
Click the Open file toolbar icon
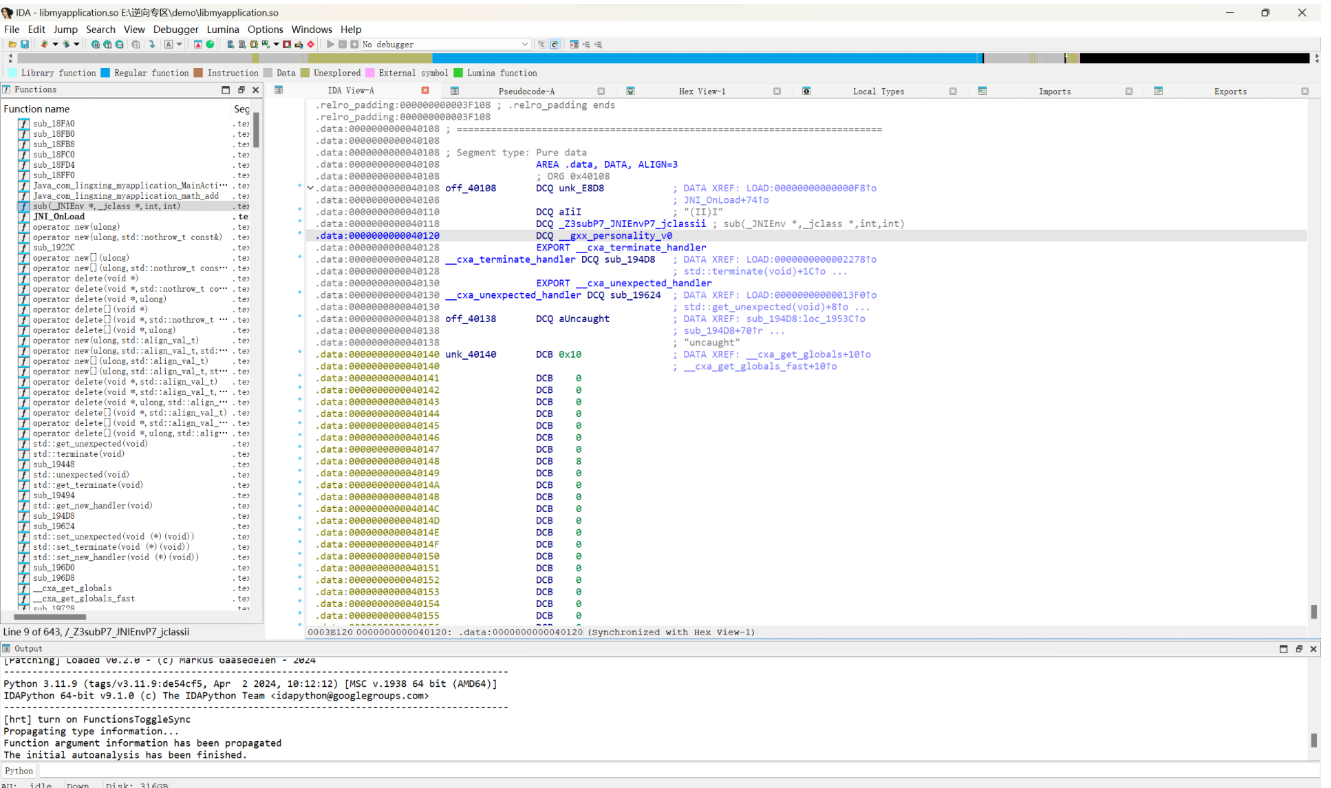click(x=12, y=44)
